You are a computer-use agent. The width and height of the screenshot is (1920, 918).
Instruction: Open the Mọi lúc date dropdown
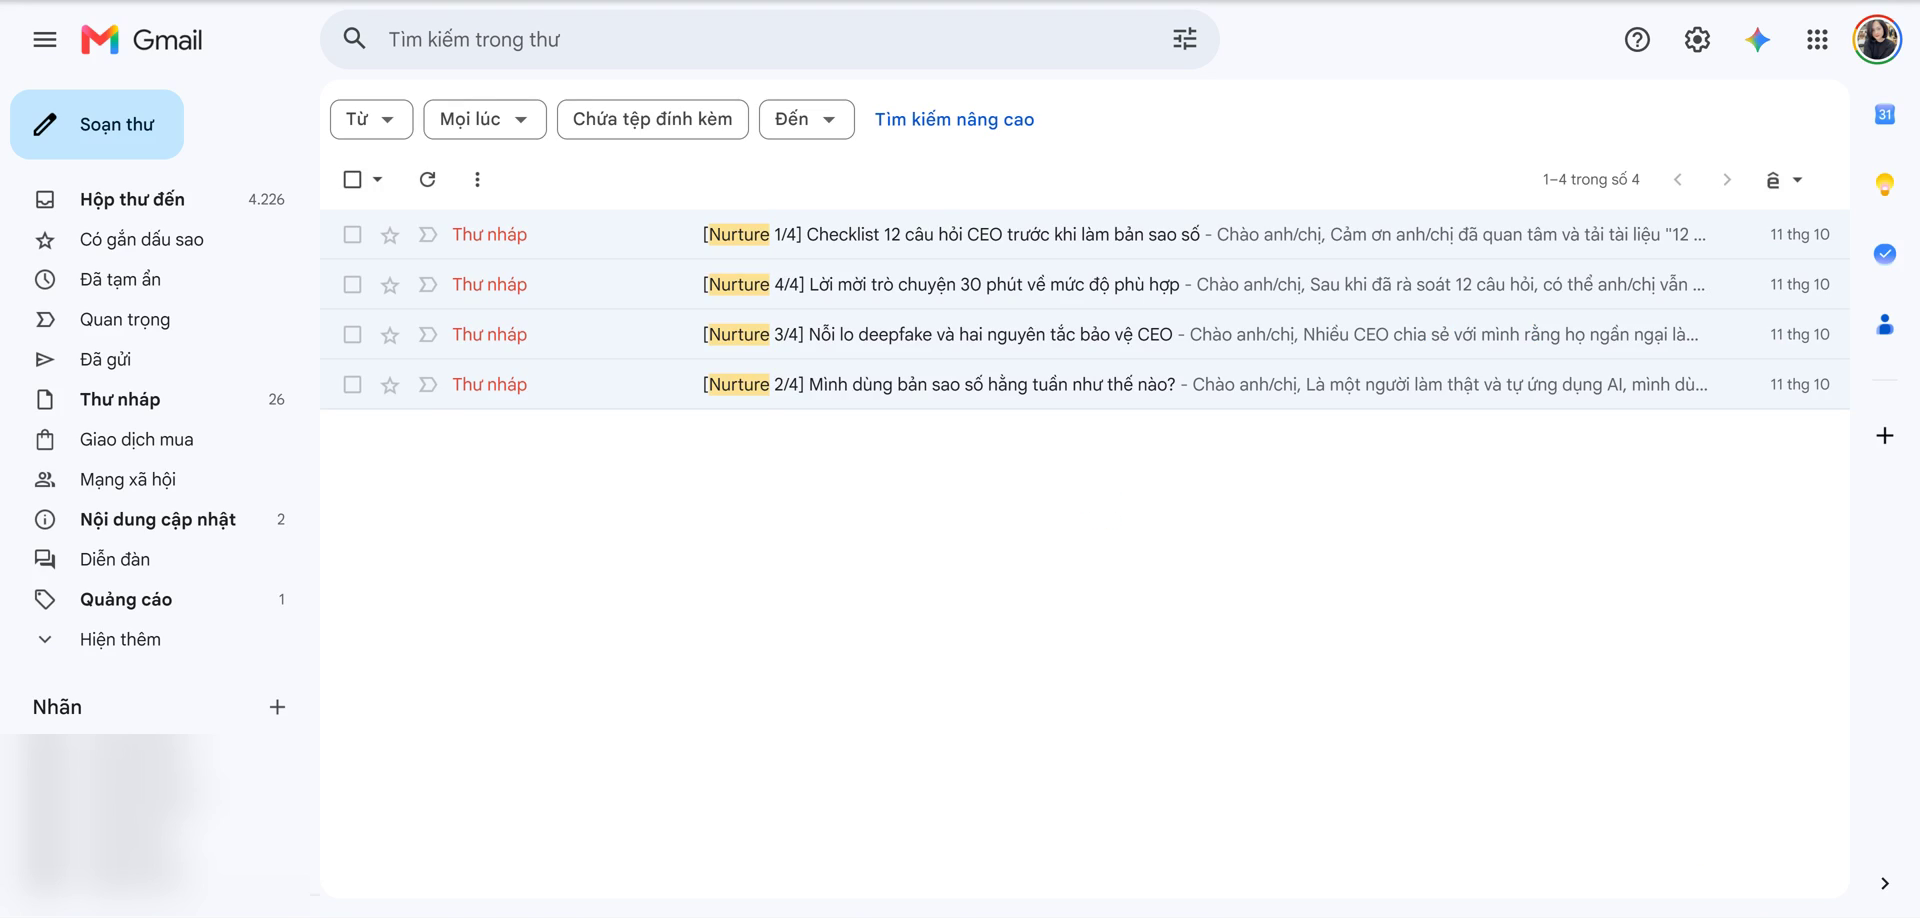pyautogui.click(x=485, y=120)
